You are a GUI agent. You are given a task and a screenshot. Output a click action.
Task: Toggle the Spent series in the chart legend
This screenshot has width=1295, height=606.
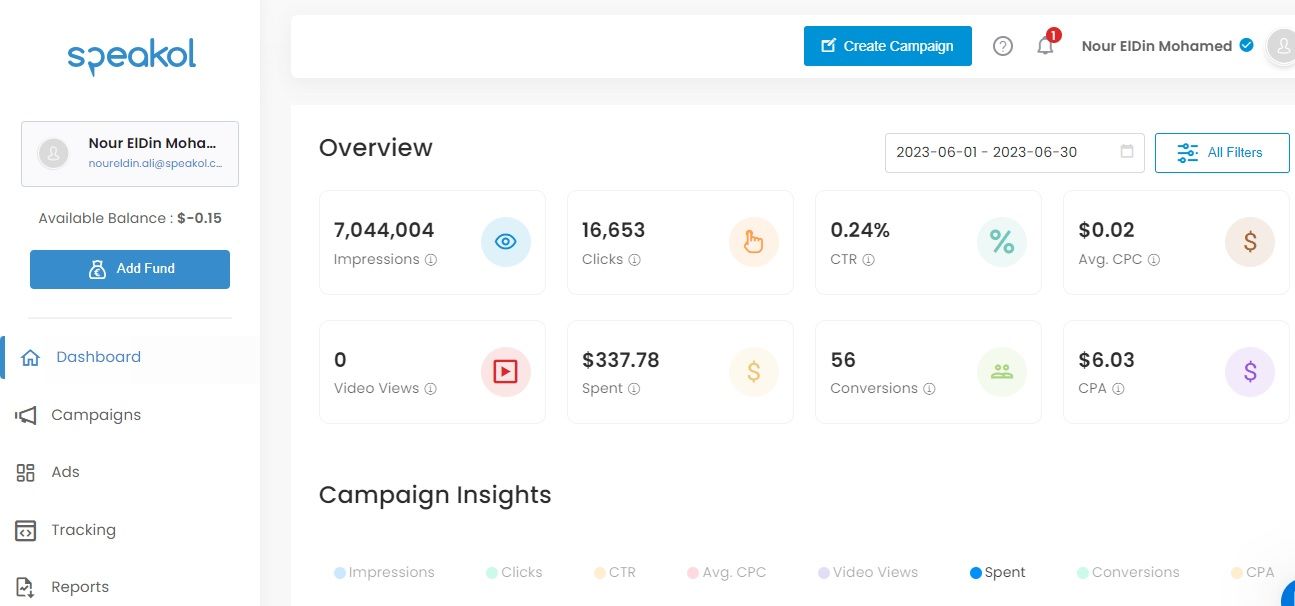click(996, 572)
